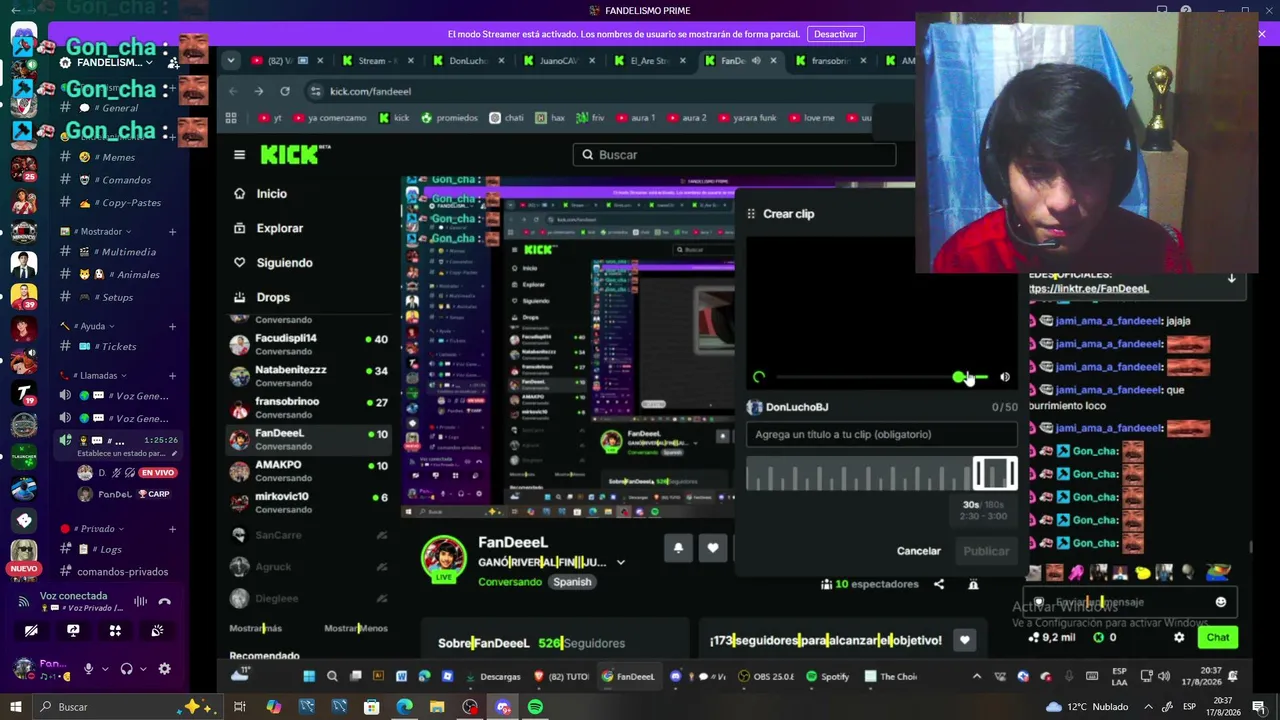Turn on the Discord camera

tap(31, 631)
